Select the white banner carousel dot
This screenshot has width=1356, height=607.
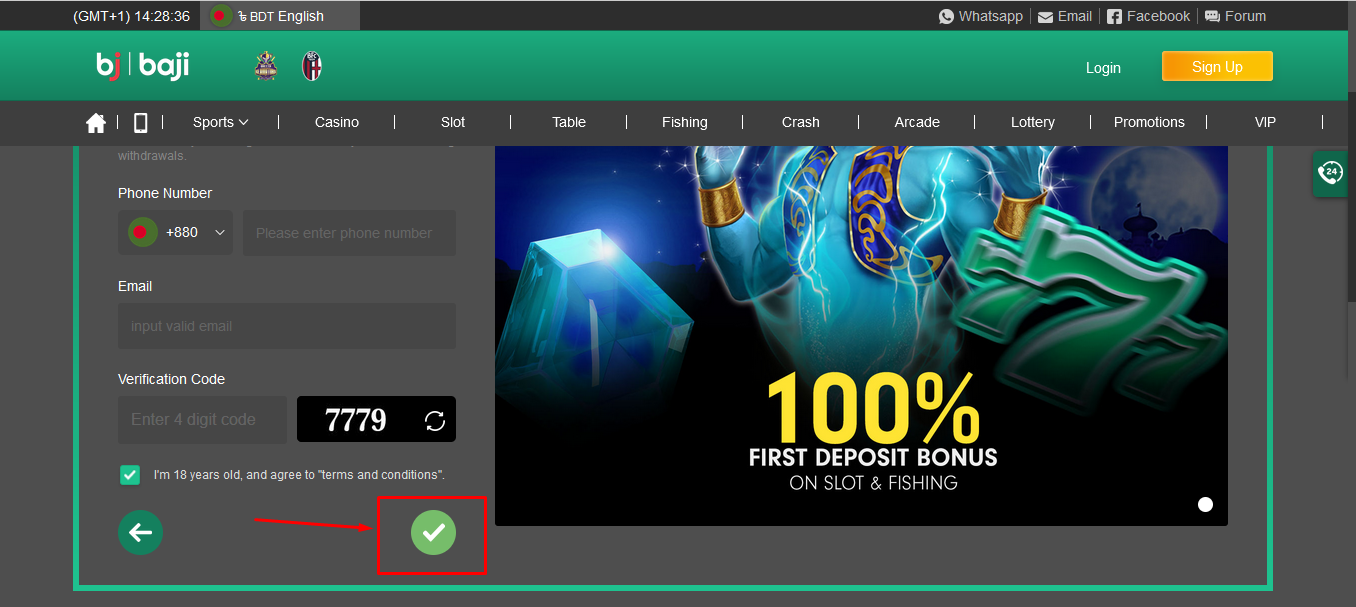tap(1205, 504)
